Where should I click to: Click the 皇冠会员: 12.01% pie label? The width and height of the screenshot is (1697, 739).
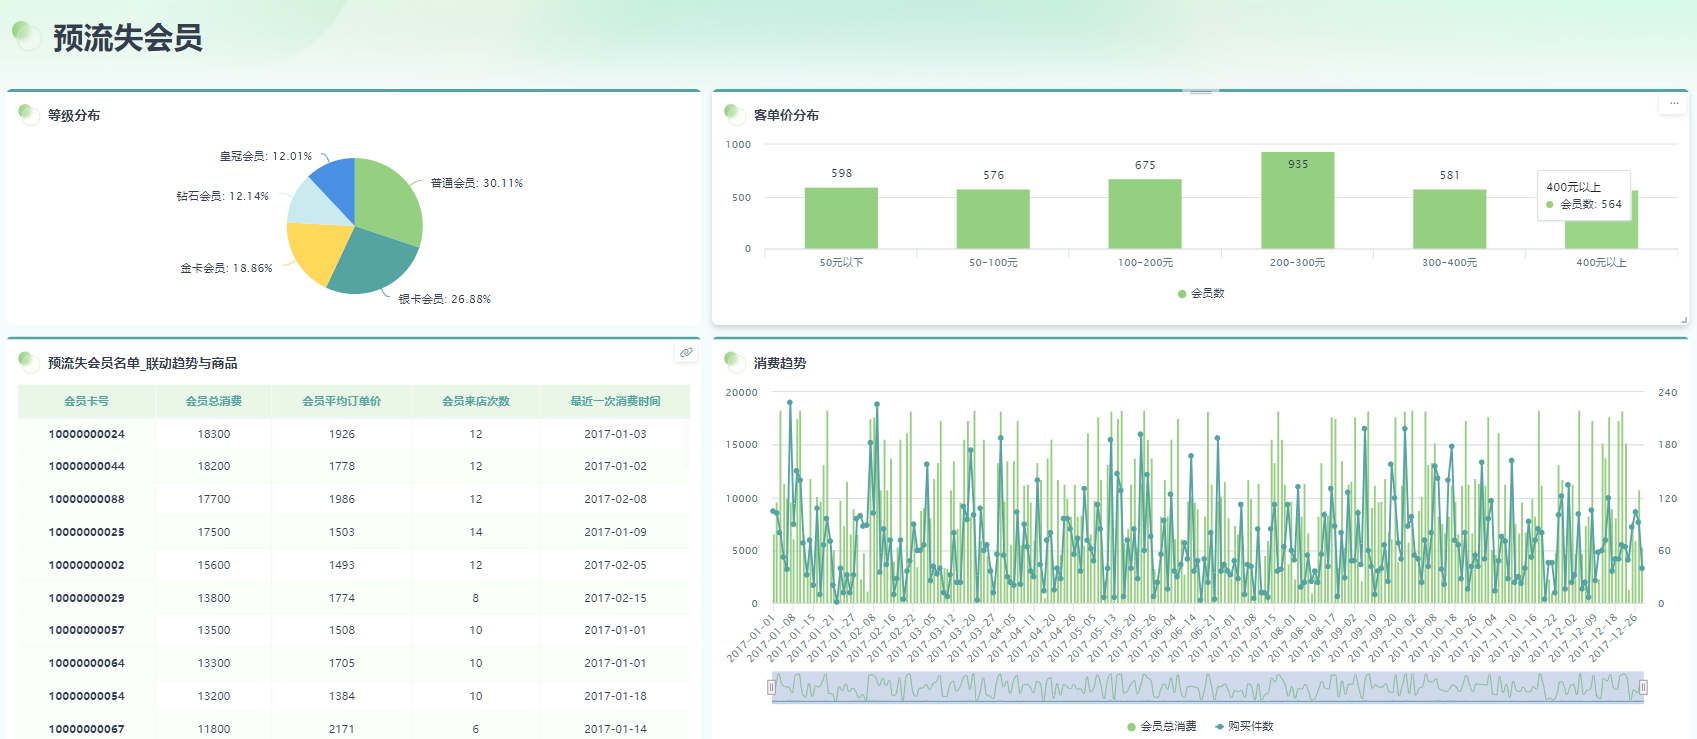[266, 156]
